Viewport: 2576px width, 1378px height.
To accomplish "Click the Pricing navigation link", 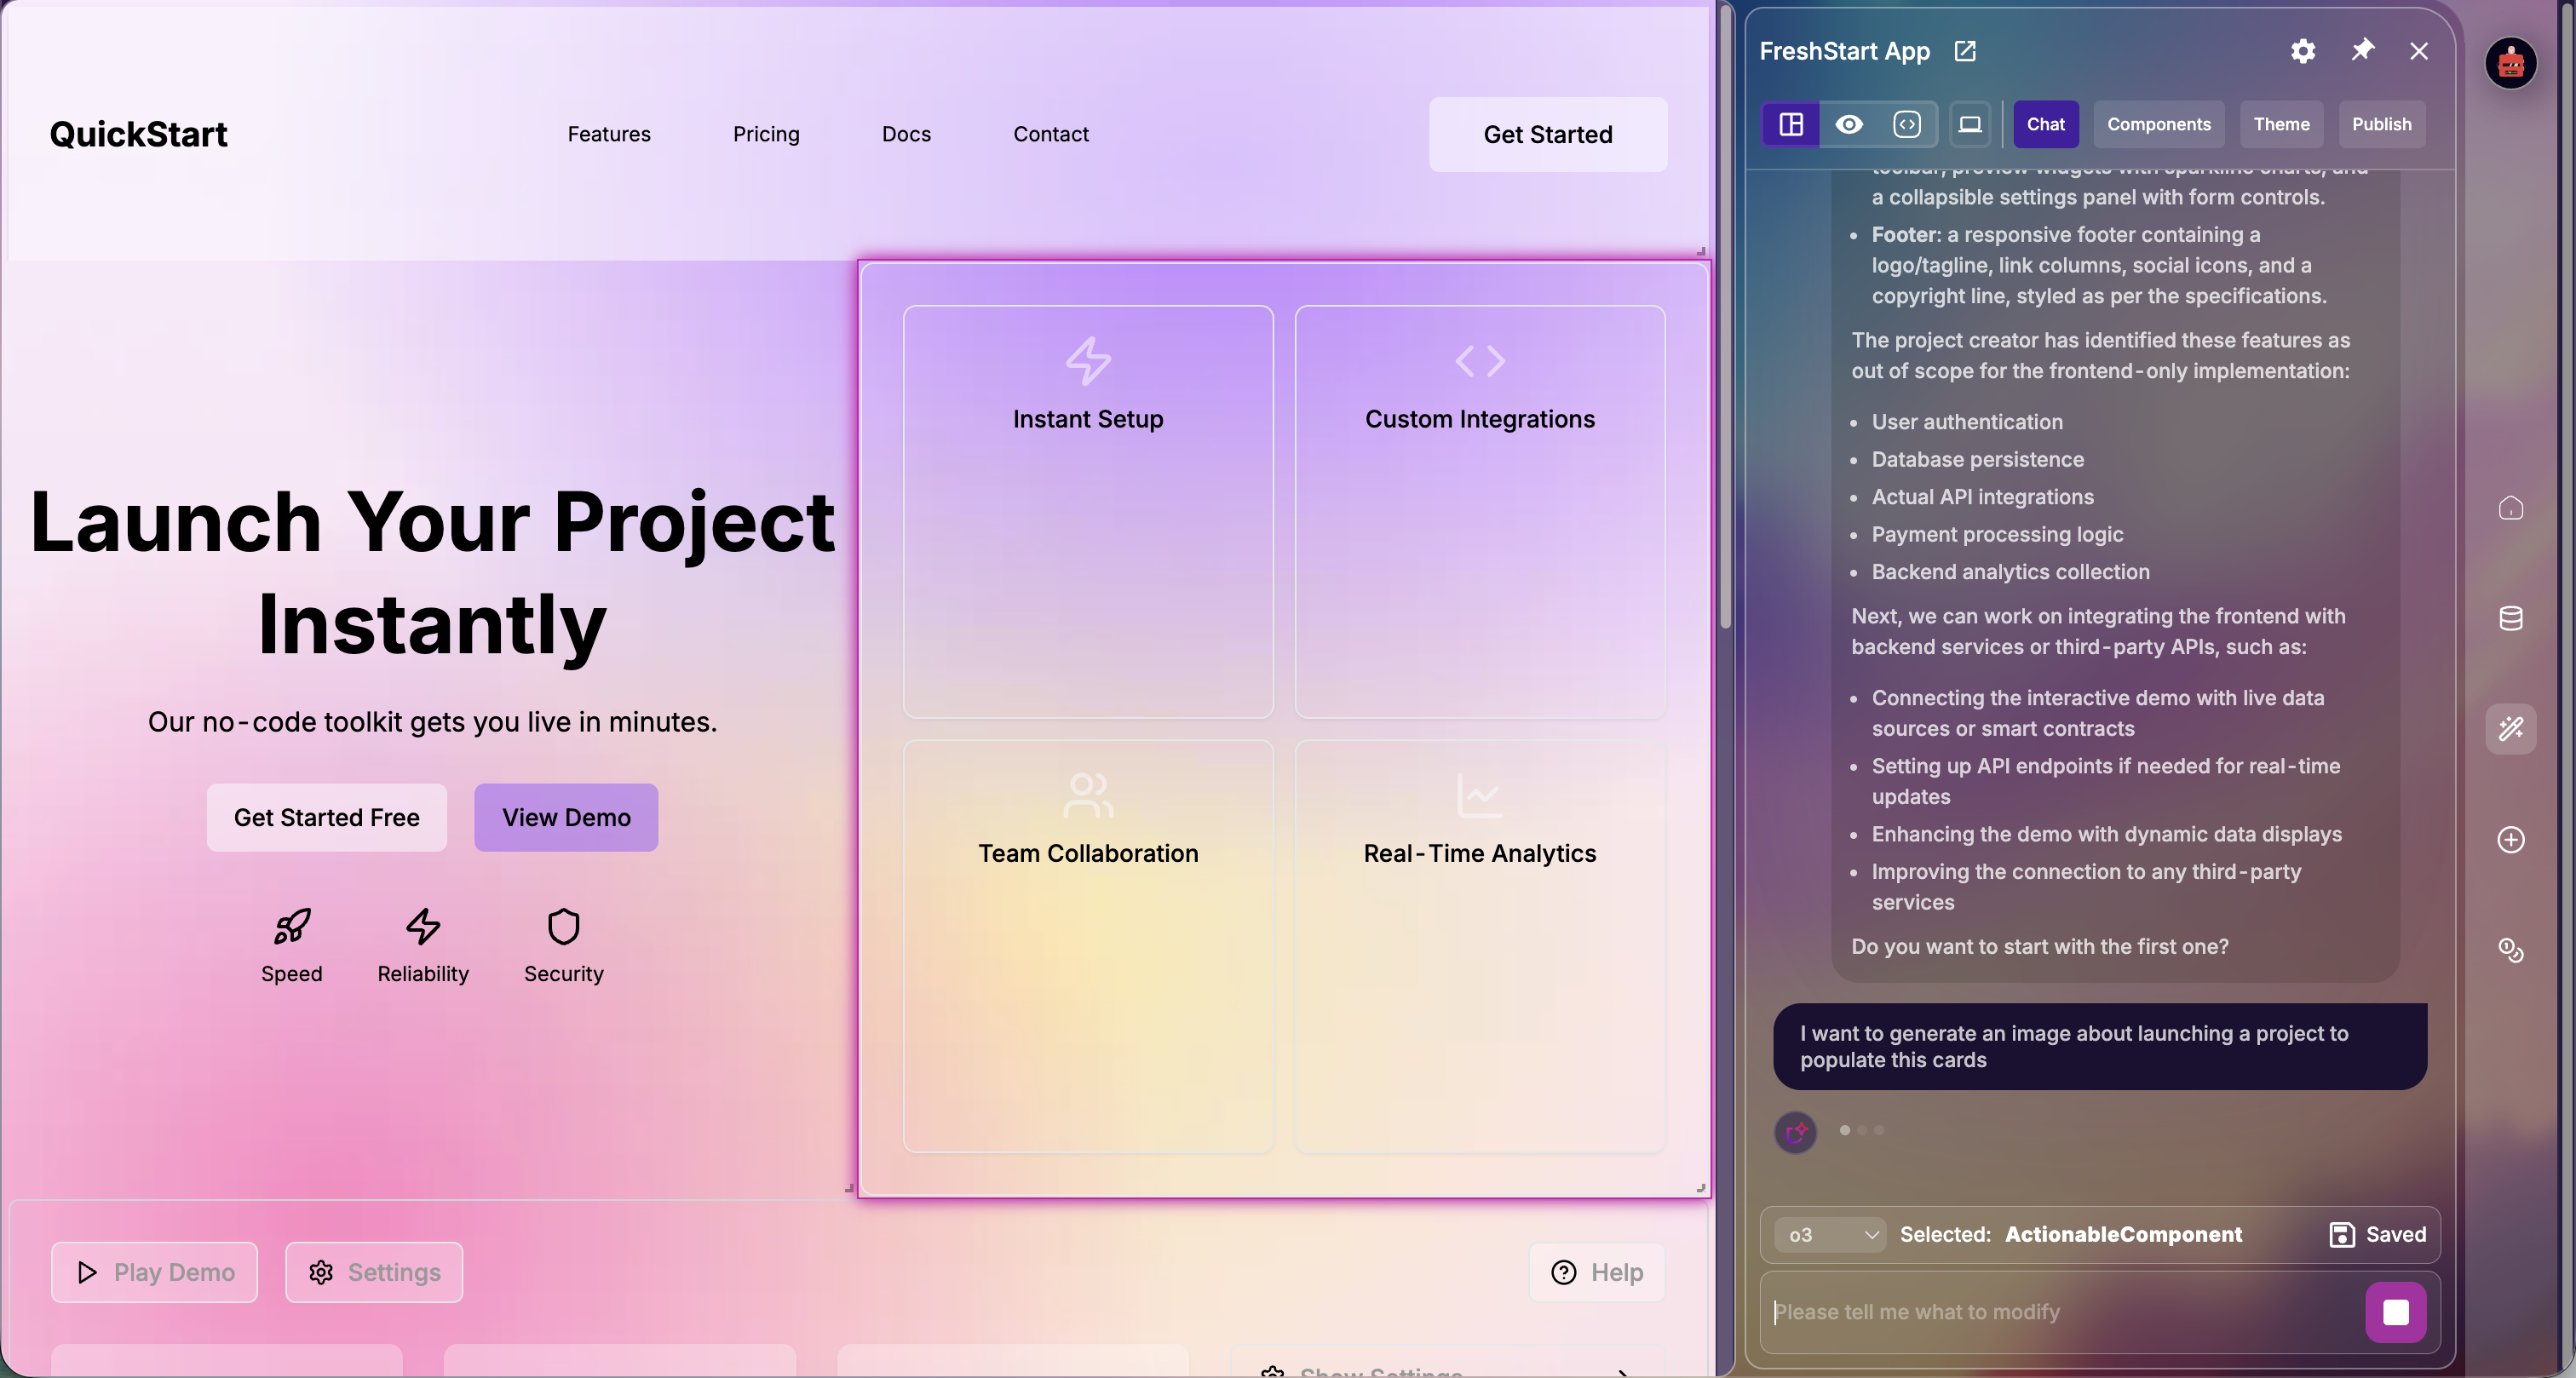I will 766,134.
